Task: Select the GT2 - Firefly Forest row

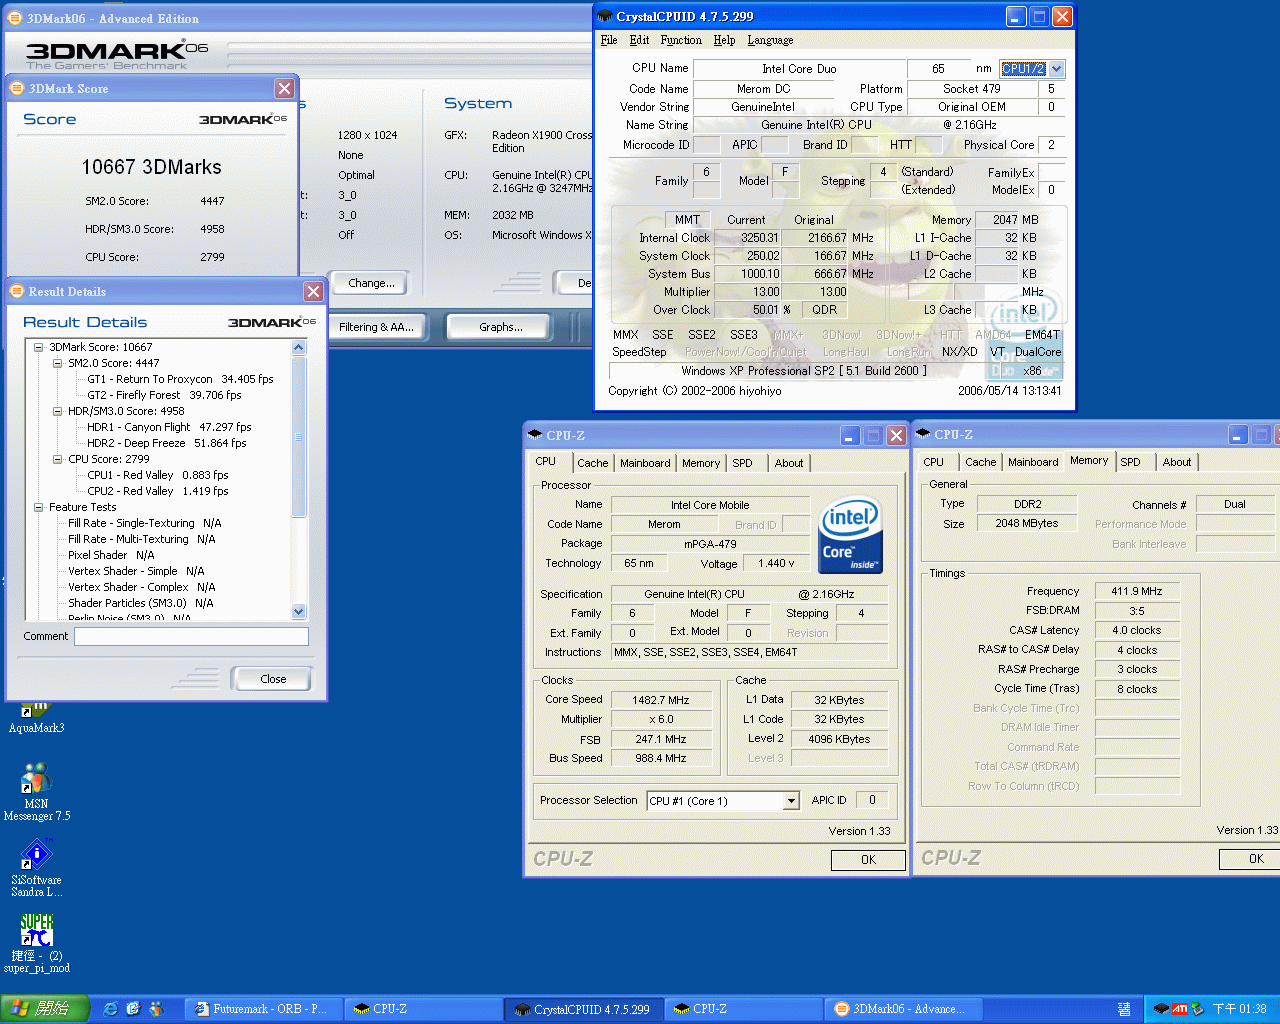Action: pyautogui.click(x=164, y=395)
